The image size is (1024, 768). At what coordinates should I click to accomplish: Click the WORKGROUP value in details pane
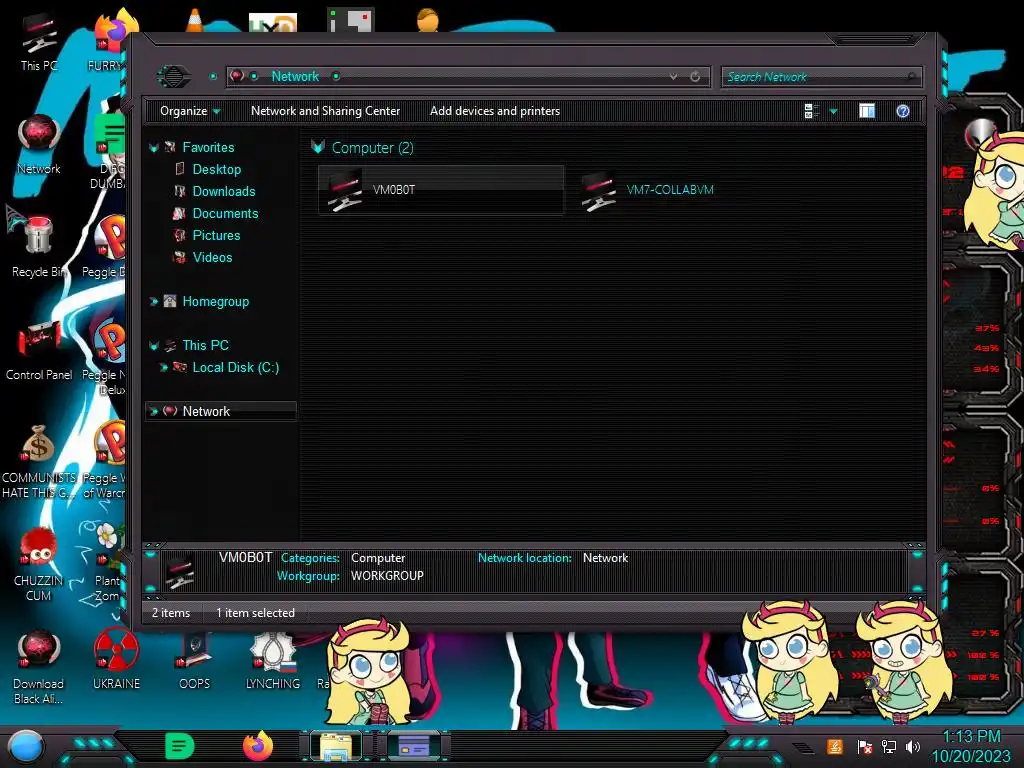tap(387, 576)
